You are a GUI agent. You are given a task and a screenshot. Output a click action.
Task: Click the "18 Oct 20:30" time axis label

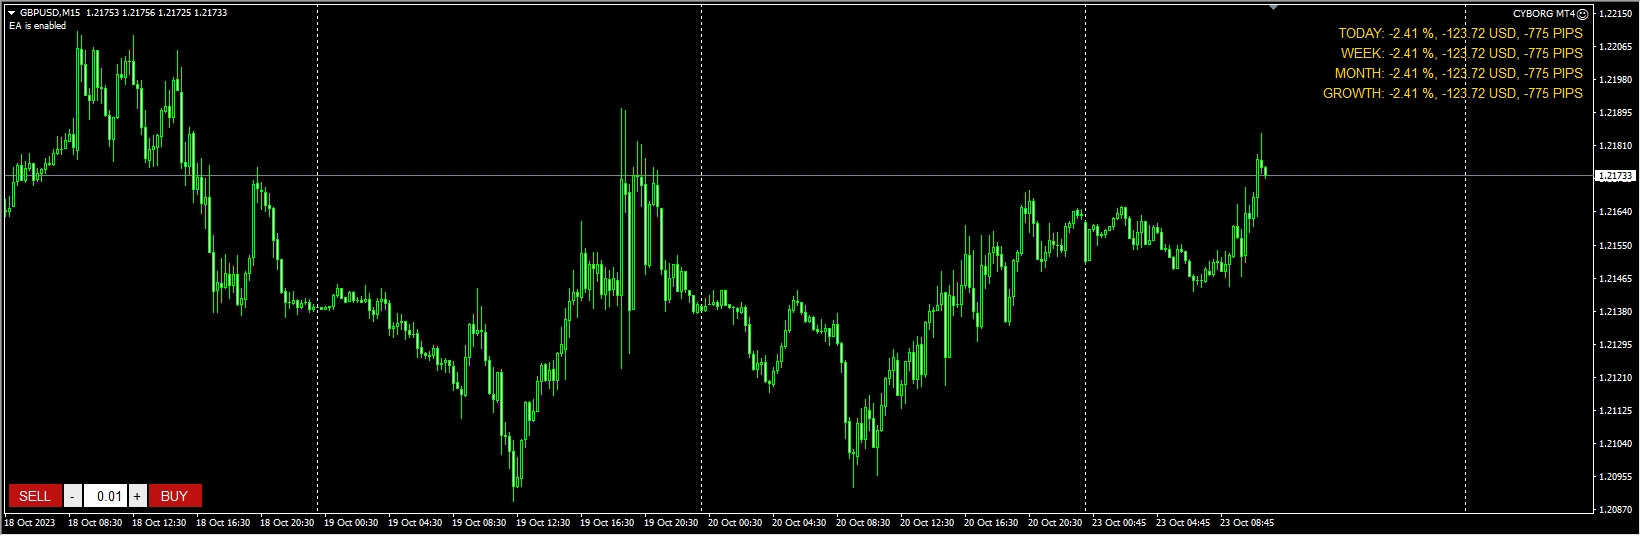[x=287, y=522]
